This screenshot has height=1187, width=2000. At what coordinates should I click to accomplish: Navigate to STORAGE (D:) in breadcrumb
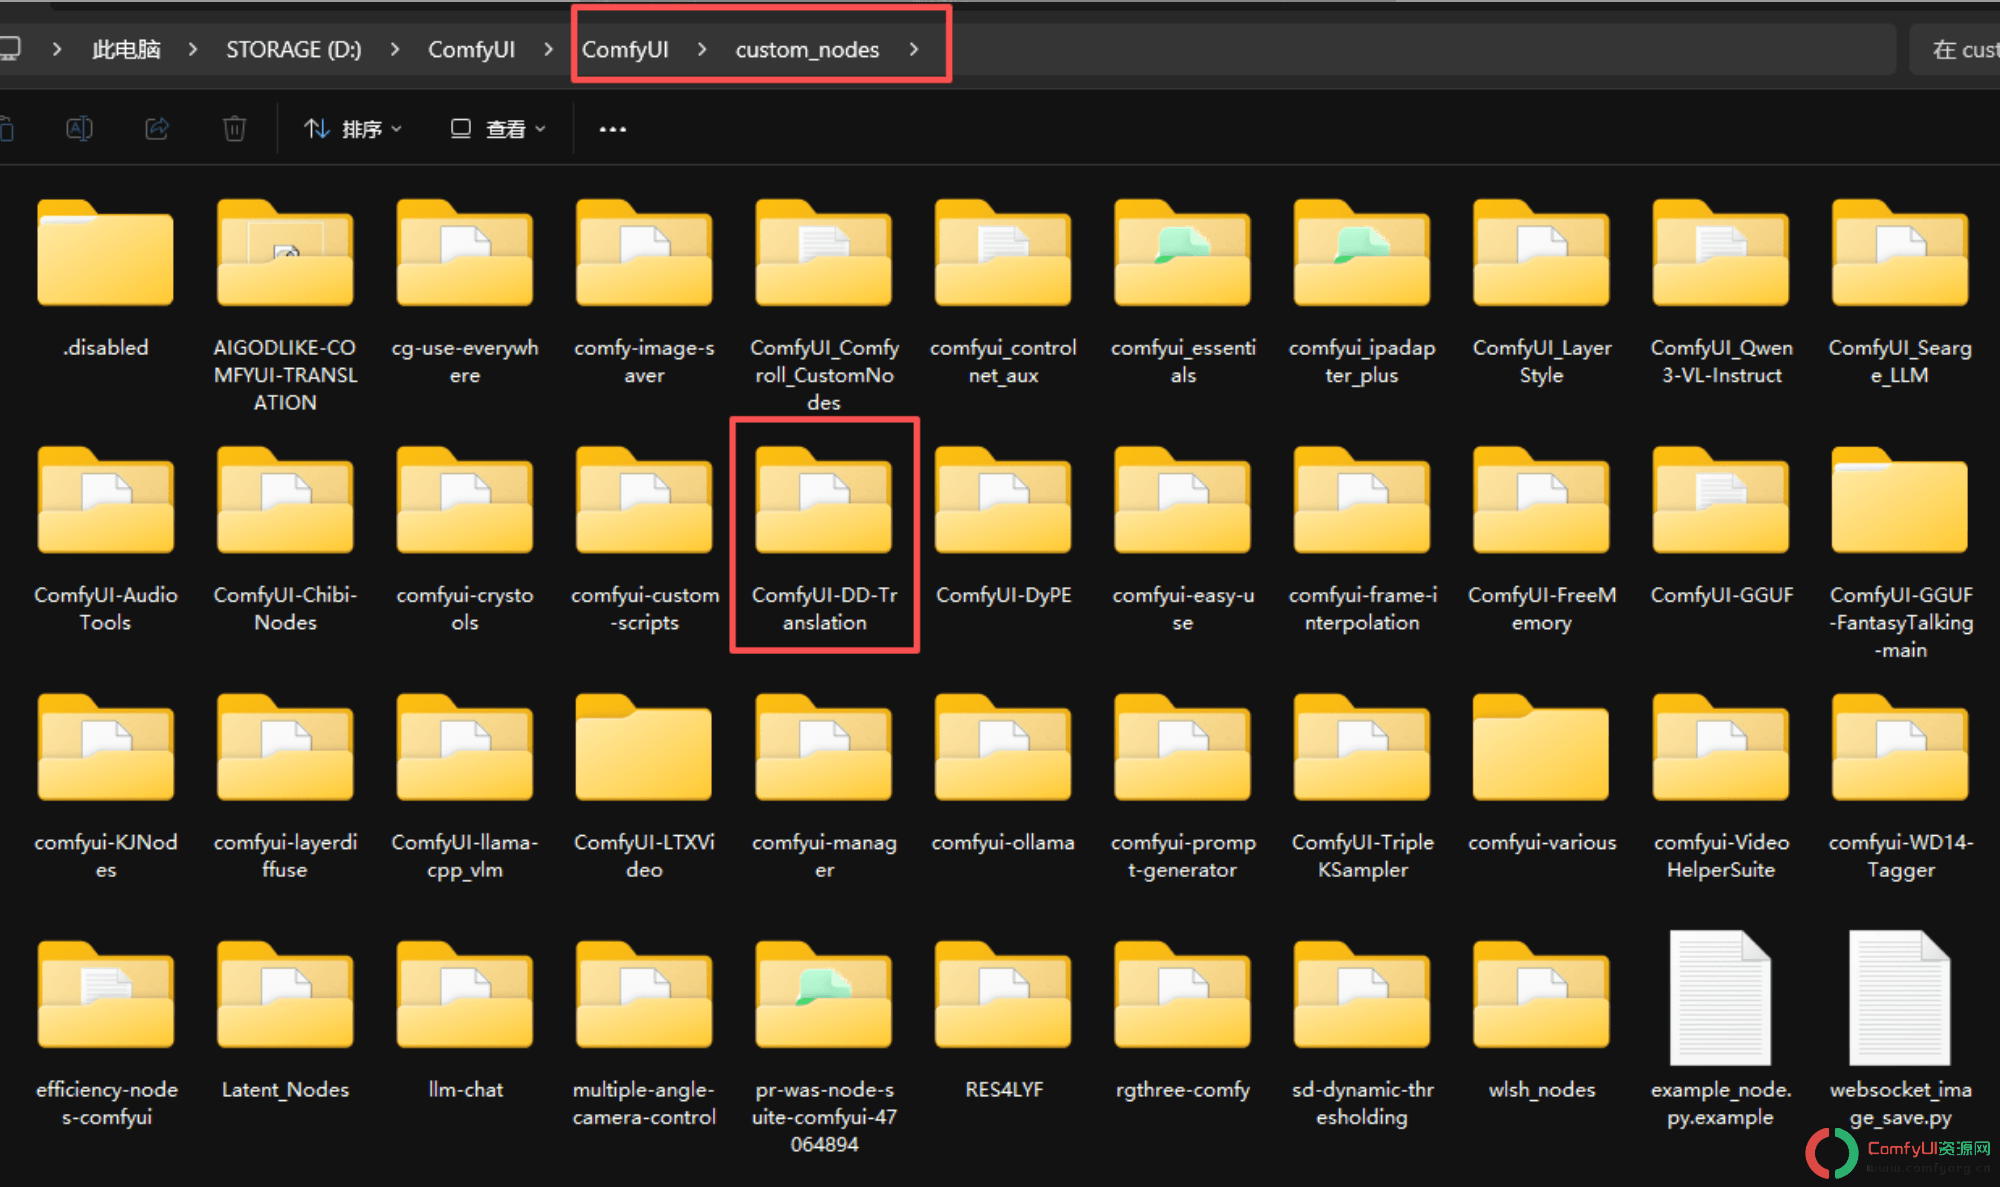[294, 49]
